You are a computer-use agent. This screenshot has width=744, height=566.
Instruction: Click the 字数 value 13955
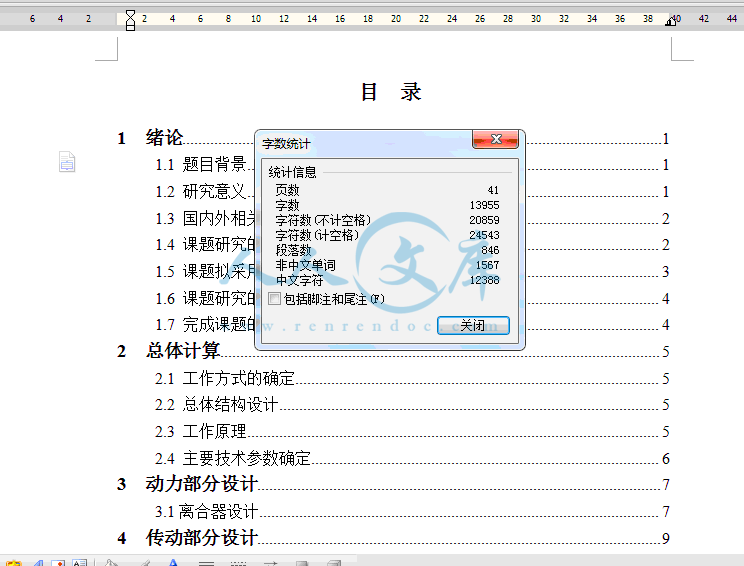pyautogui.click(x=484, y=205)
